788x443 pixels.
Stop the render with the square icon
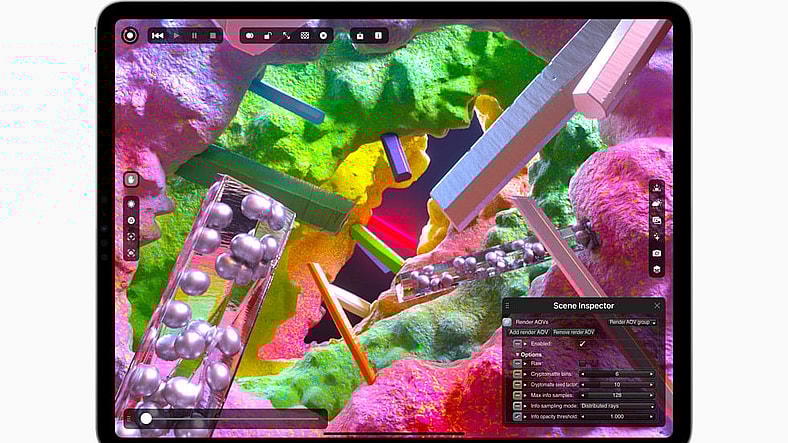click(213, 35)
